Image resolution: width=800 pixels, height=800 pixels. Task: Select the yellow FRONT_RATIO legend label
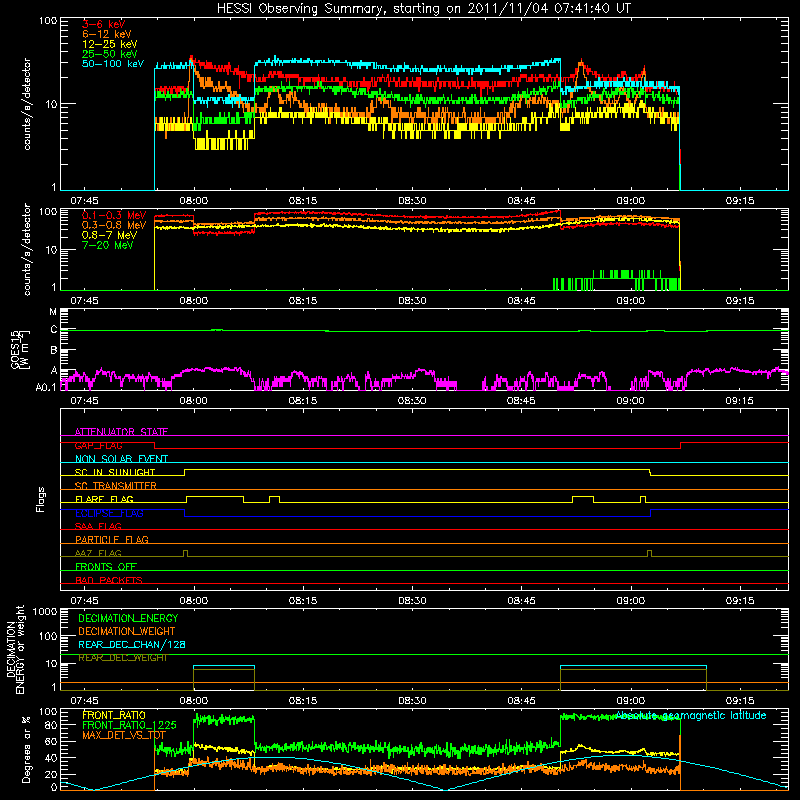click(x=114, y=715)
